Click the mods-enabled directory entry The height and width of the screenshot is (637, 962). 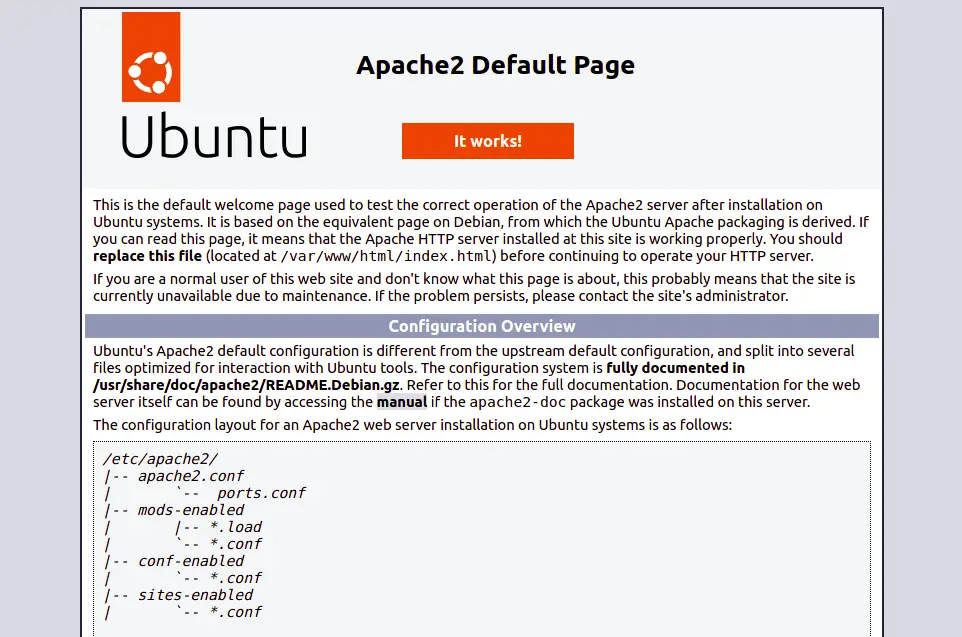click(191, 510)
